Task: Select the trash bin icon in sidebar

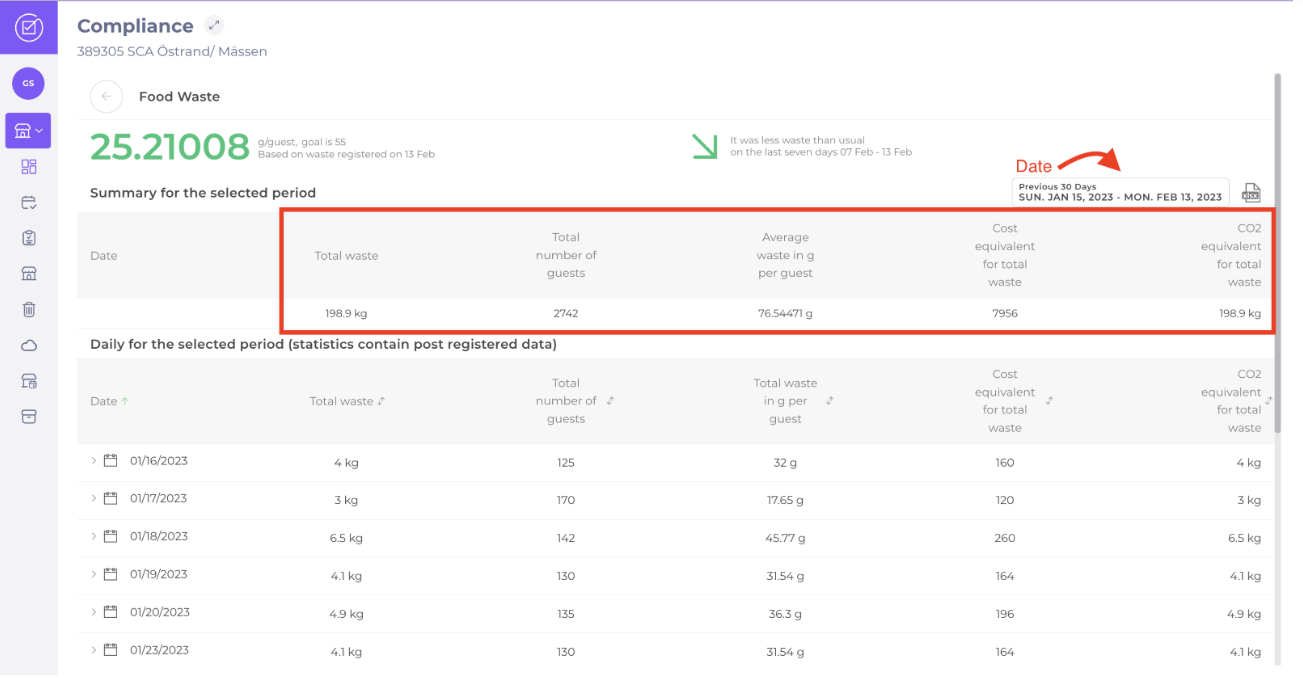Action: 28,309
